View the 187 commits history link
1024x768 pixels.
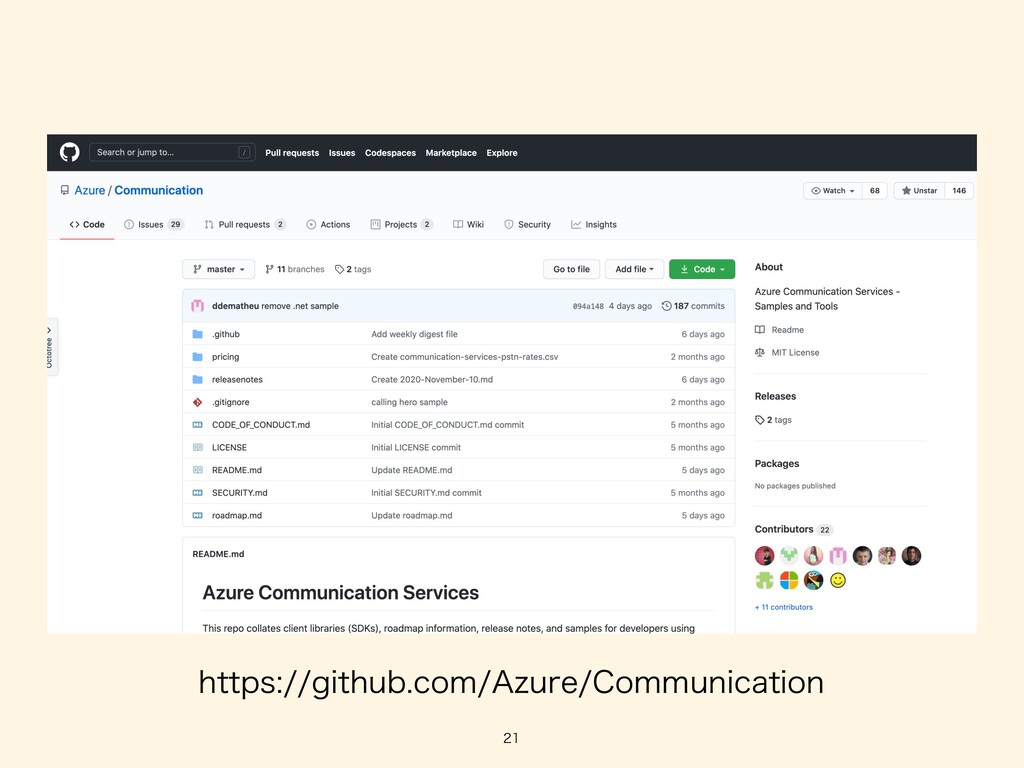click(x=693, y=306)
